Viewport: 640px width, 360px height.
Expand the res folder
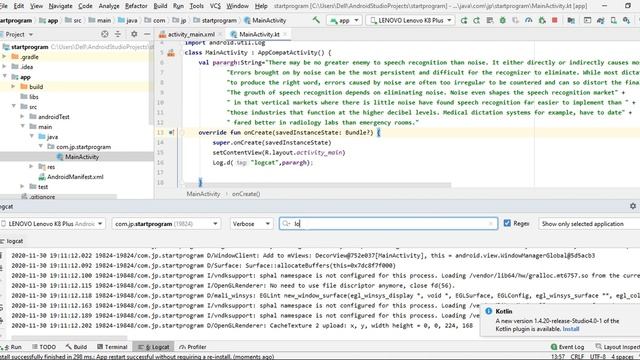point(31,167)
